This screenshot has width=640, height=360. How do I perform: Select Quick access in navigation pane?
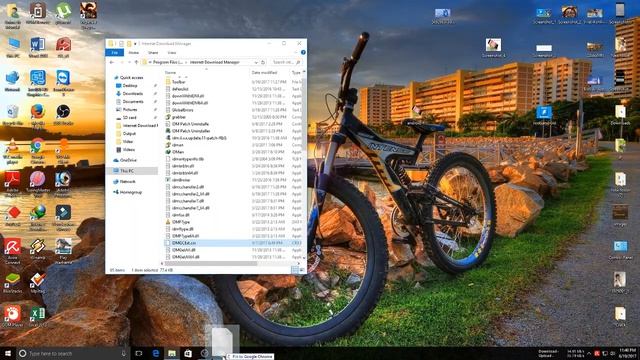click(131, 78)
